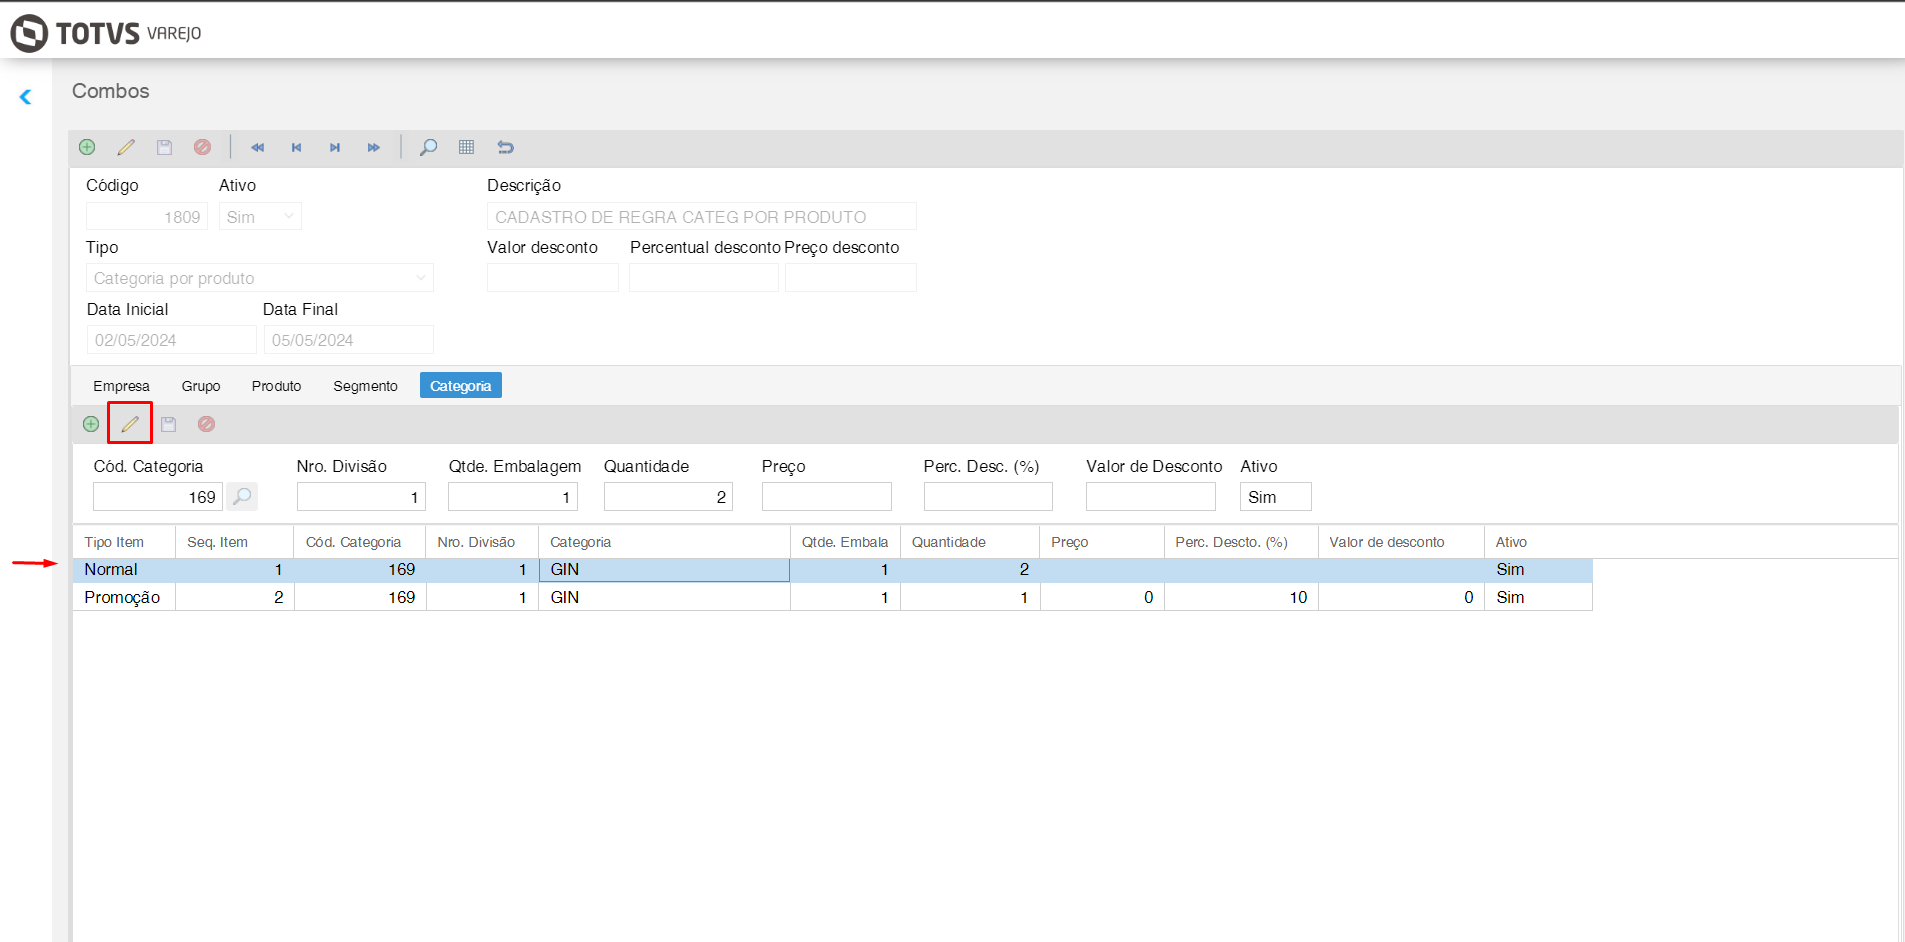1905x942 pixels.
Task: Click the first record double-arrow icon
Action: pos(257,147)
